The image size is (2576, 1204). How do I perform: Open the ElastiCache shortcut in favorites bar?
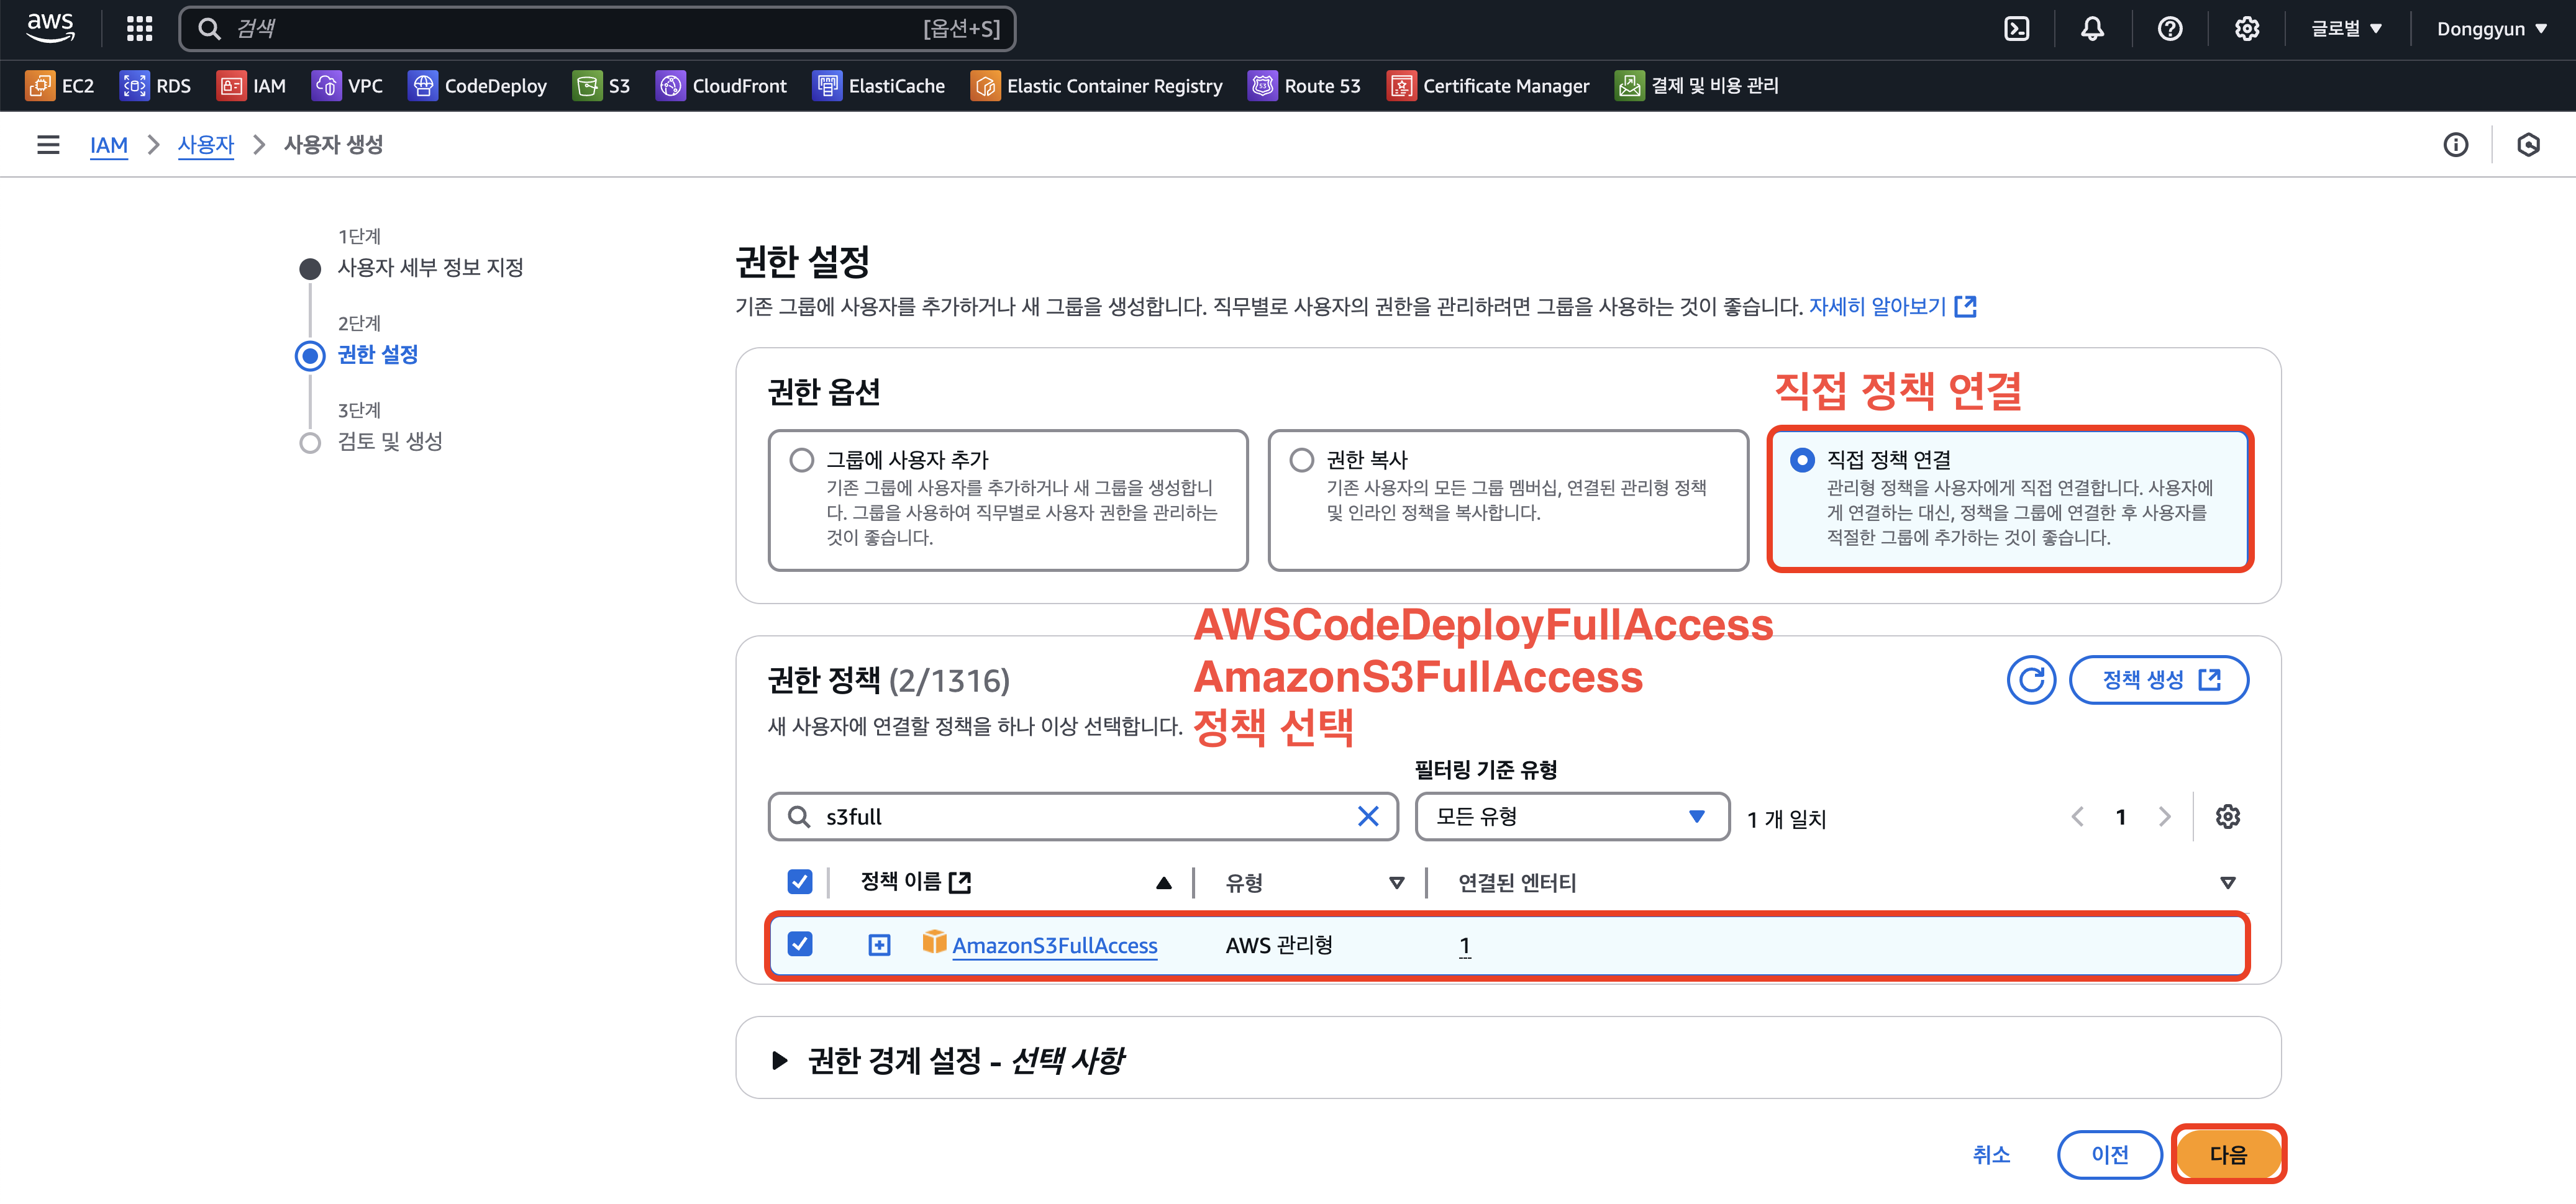click(879, 86)
